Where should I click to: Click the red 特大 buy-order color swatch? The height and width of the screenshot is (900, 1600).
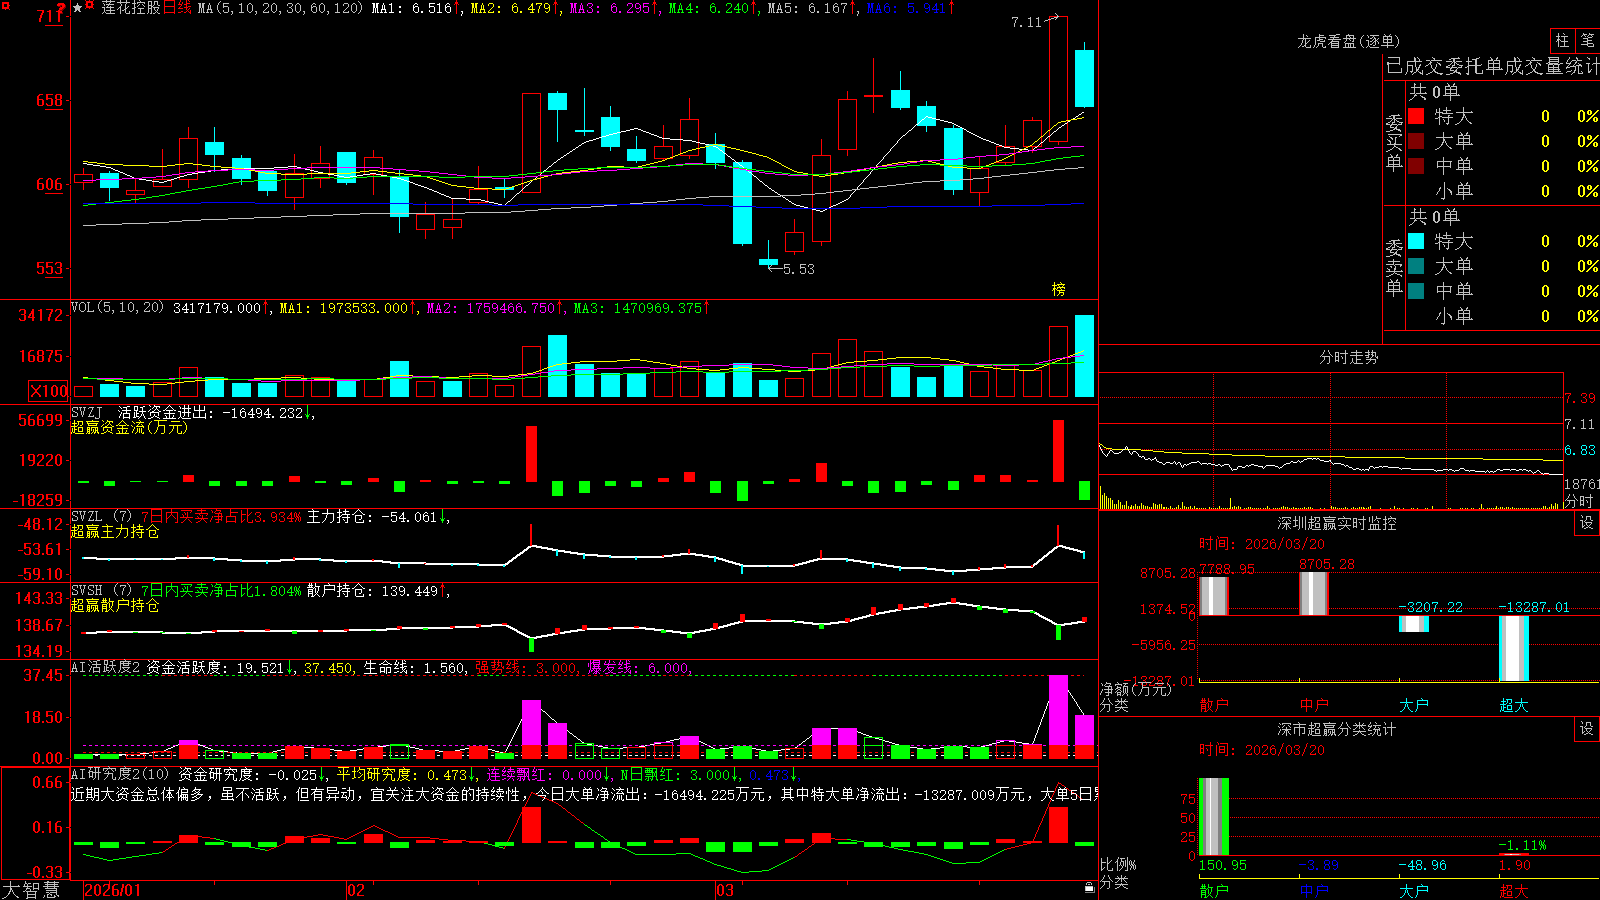(1416, 116)
